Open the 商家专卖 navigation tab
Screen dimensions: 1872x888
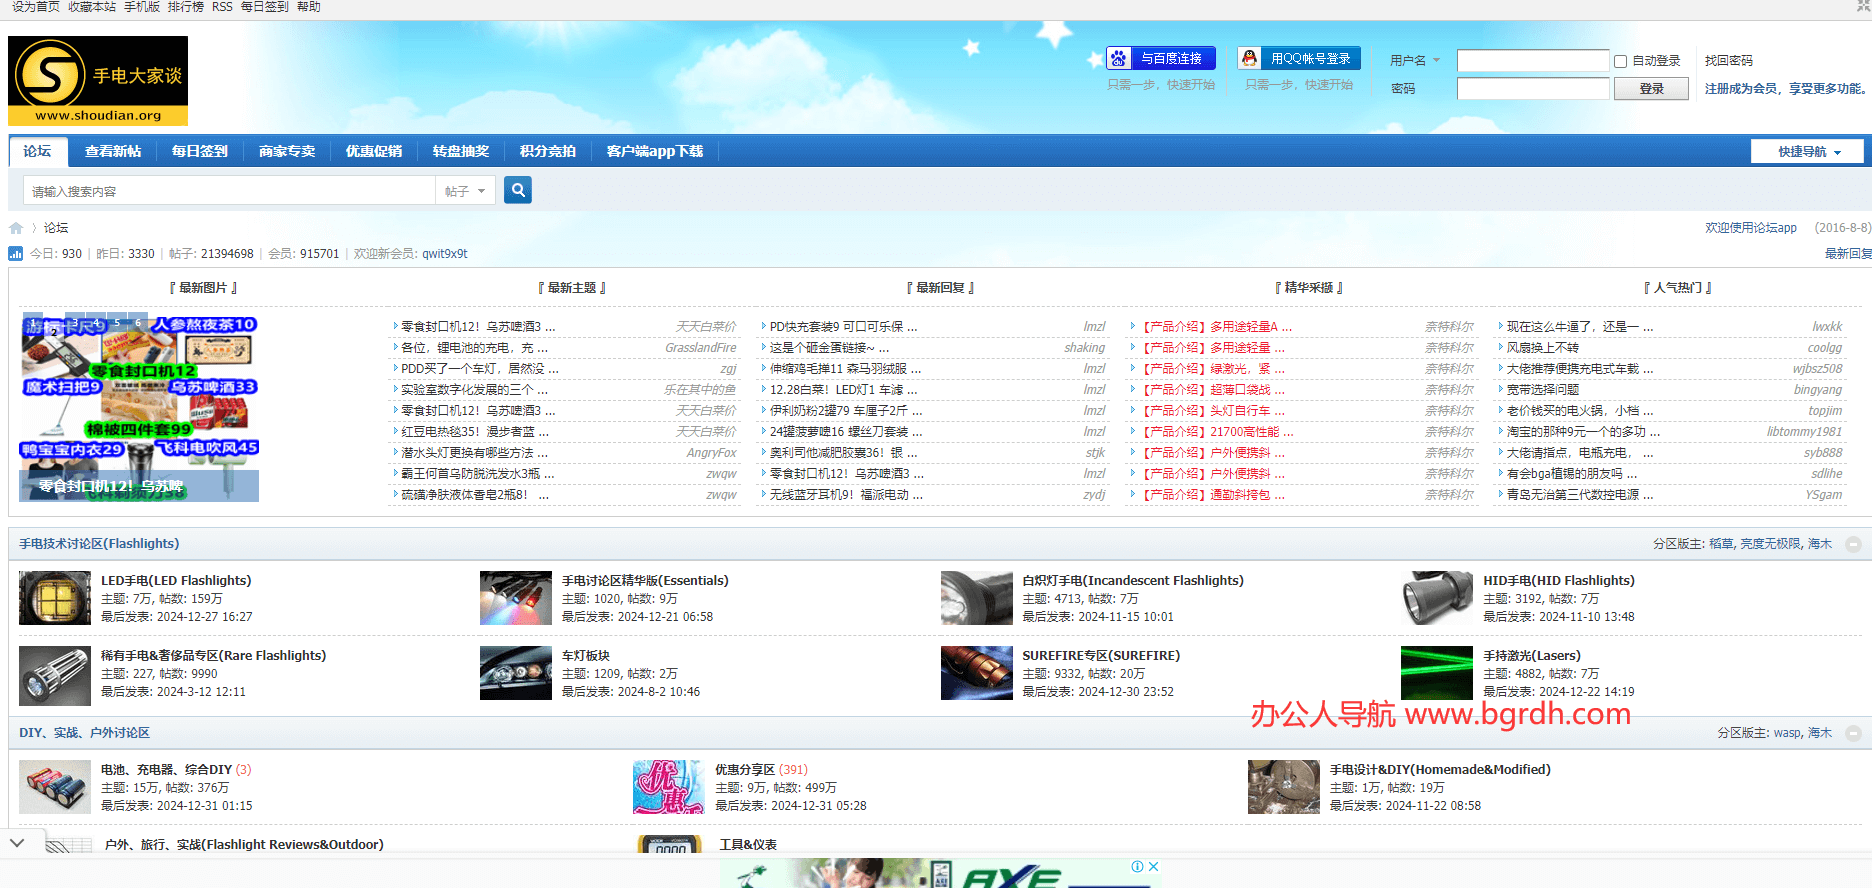click(286, 152)
